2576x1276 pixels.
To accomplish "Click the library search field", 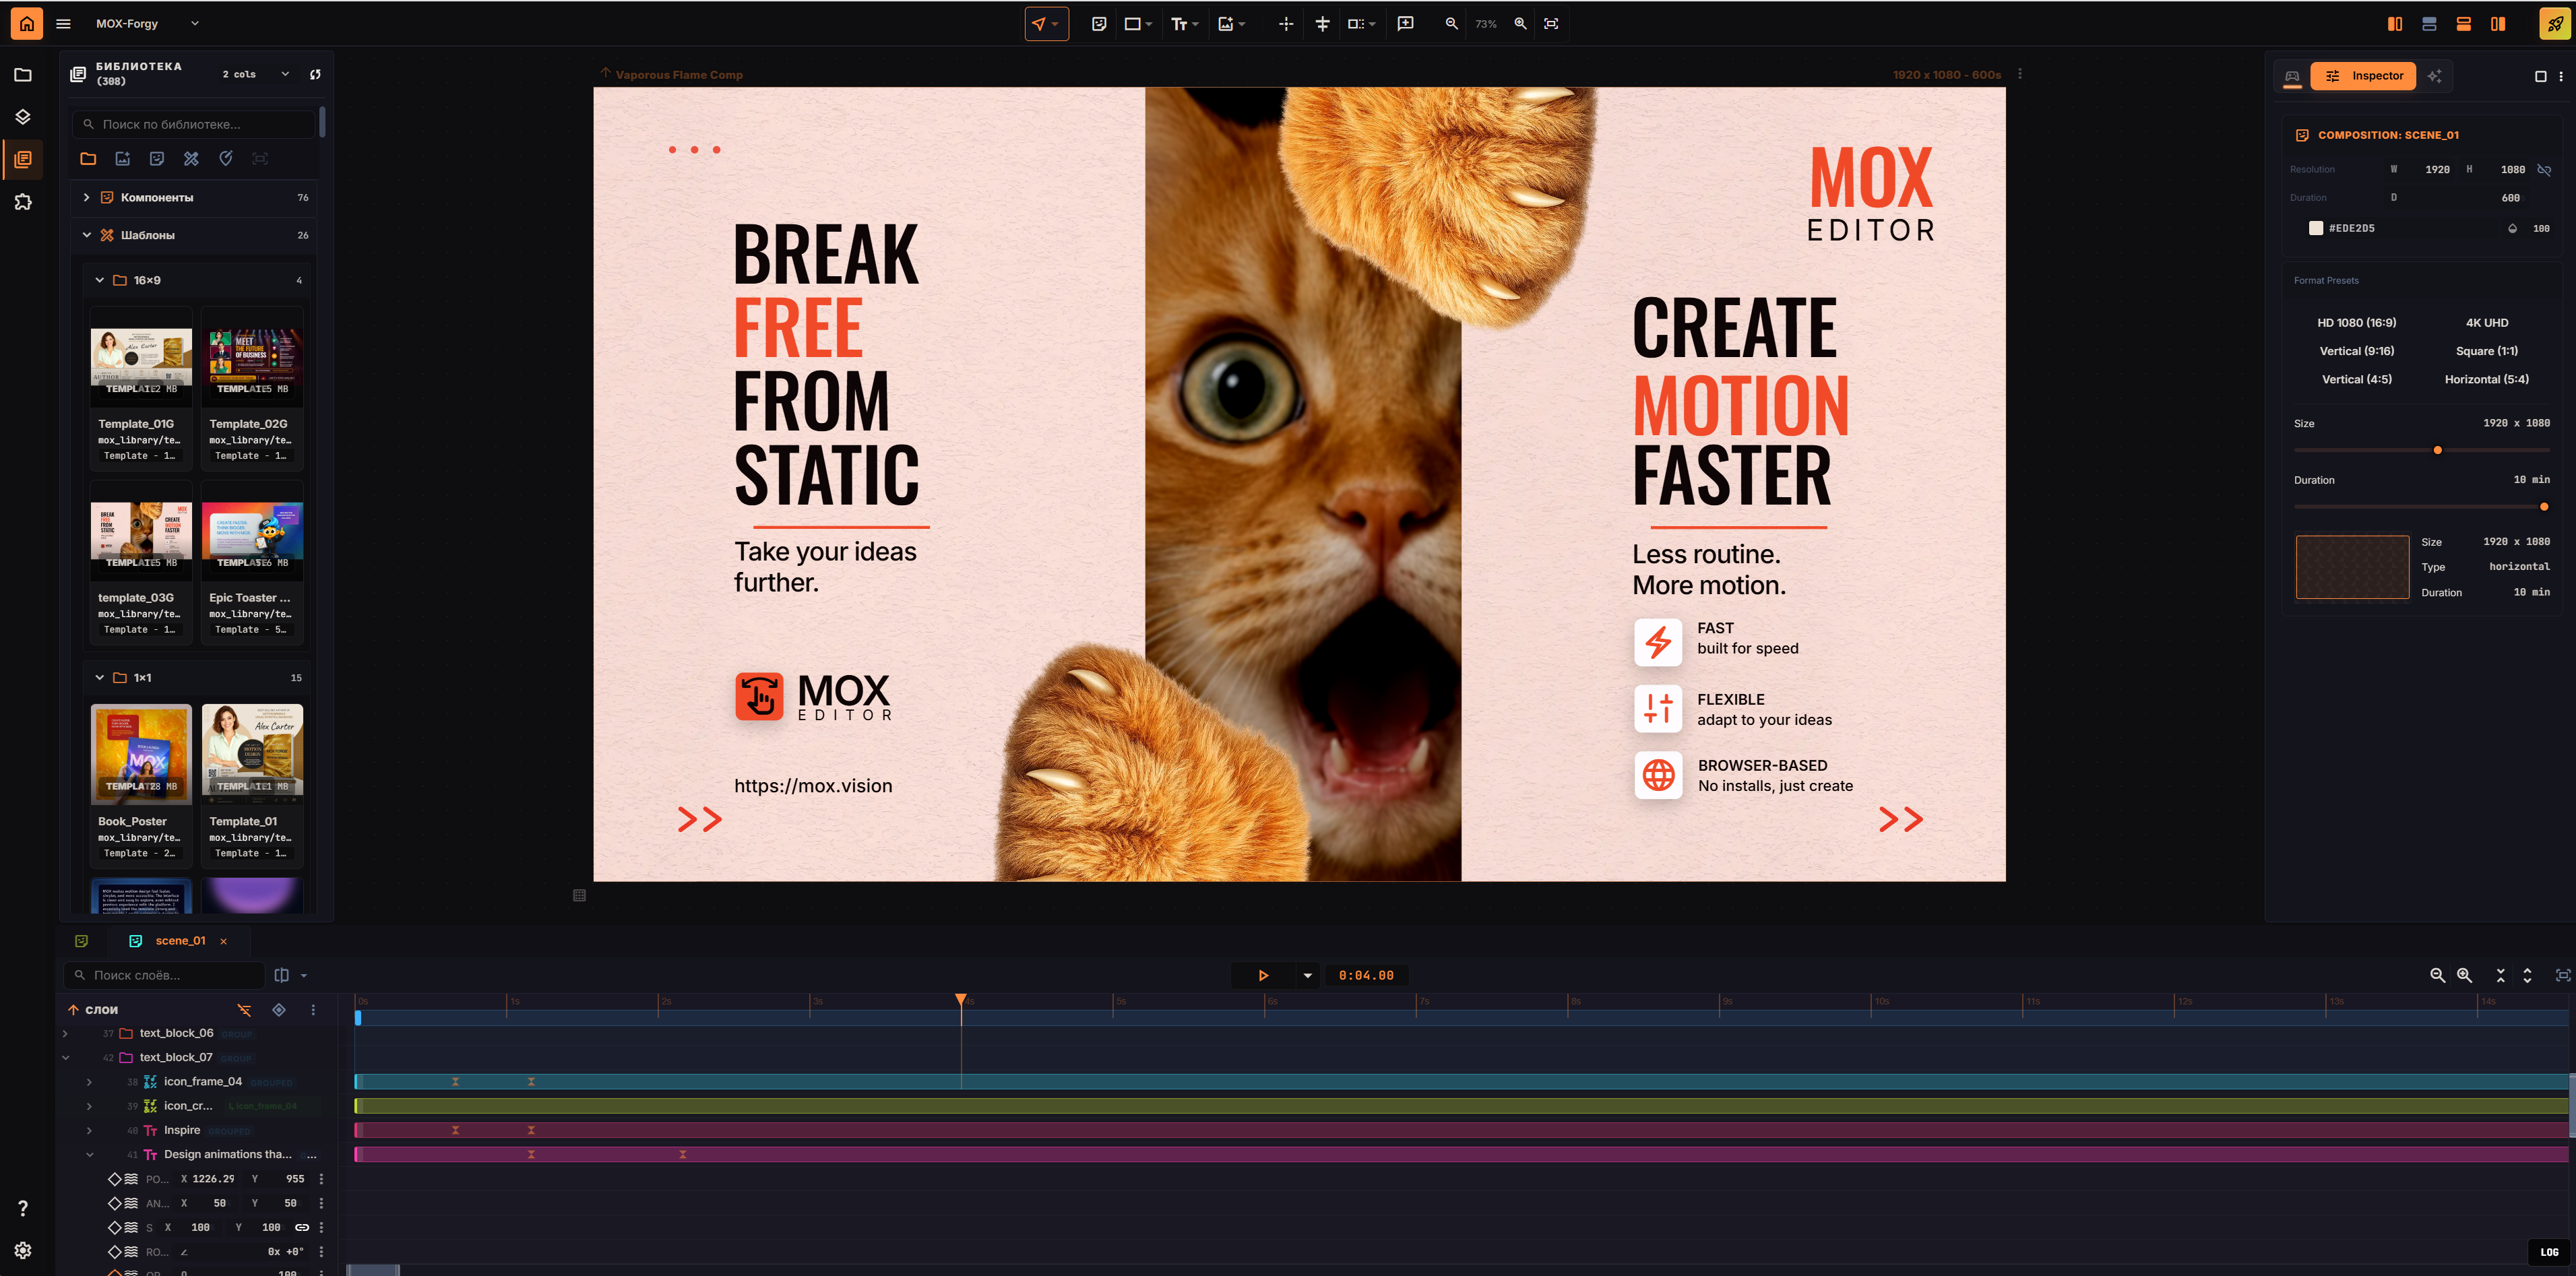I will [195, 124].
